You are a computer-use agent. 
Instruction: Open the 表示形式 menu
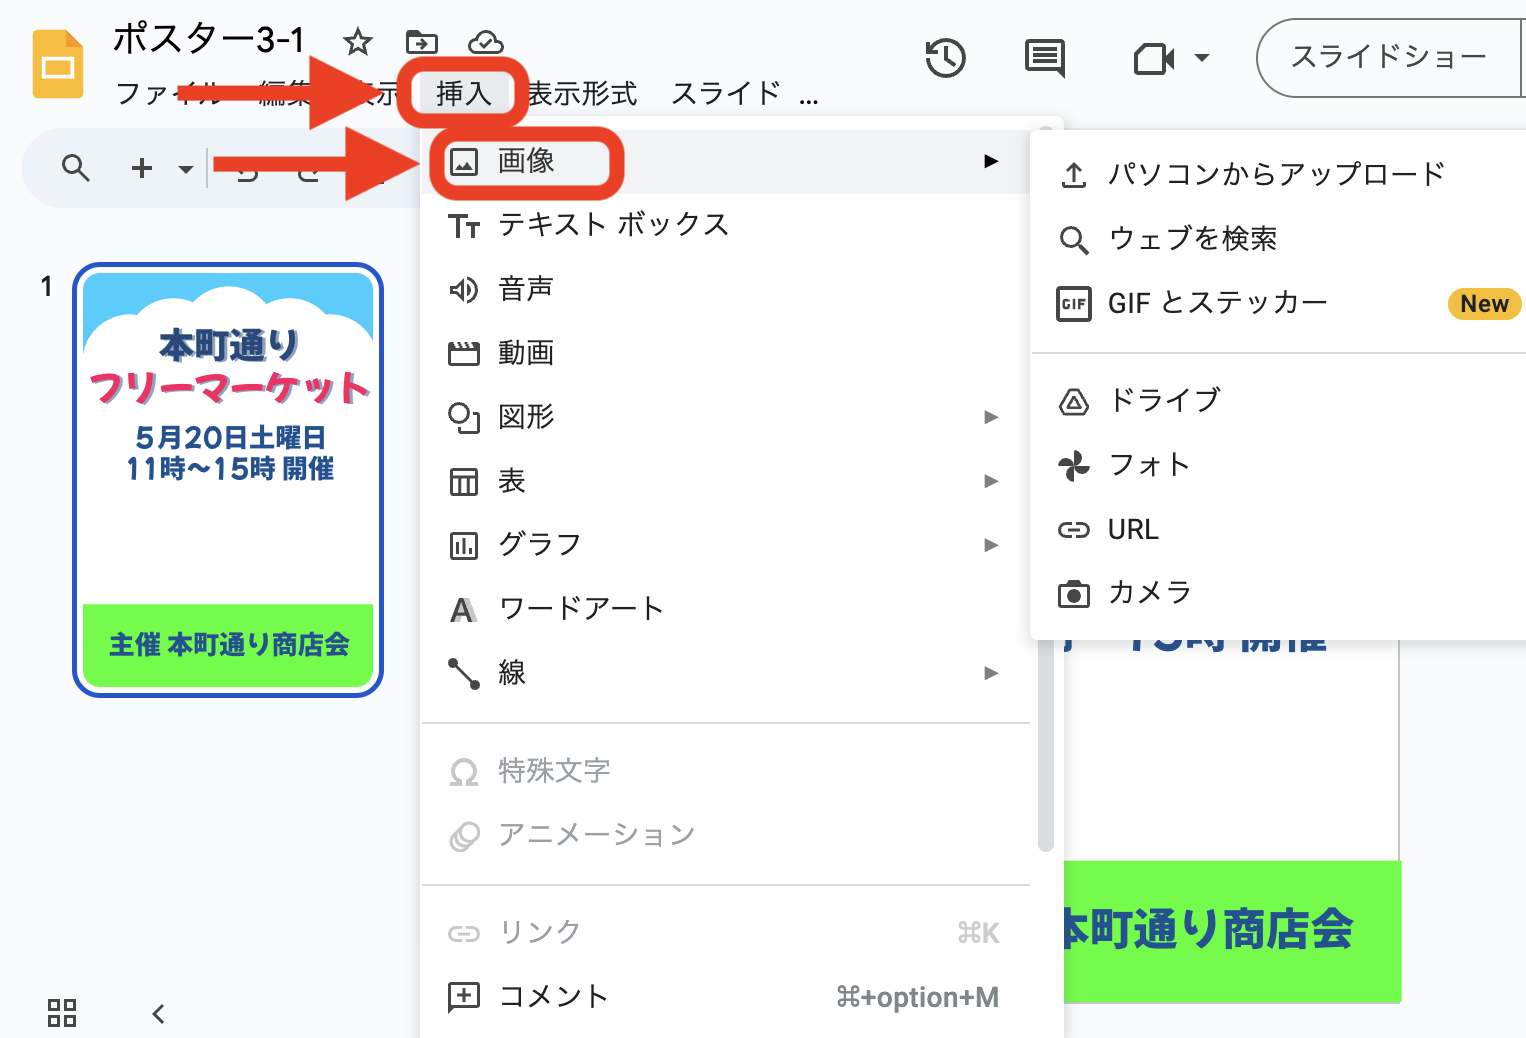coord(582,94)
